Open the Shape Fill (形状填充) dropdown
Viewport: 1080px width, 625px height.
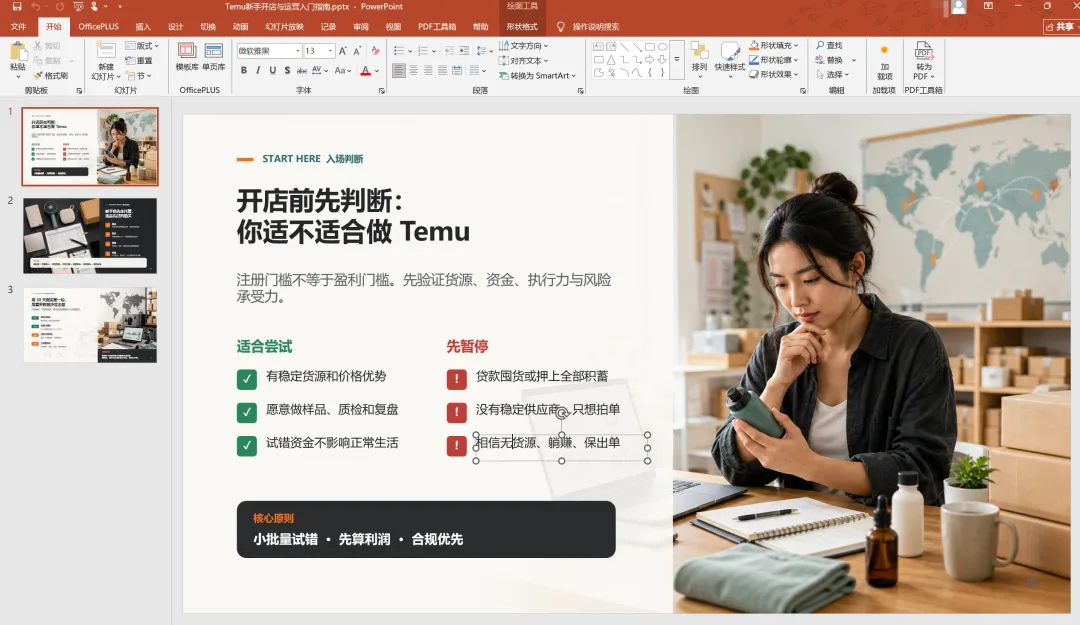coord(773,45)
